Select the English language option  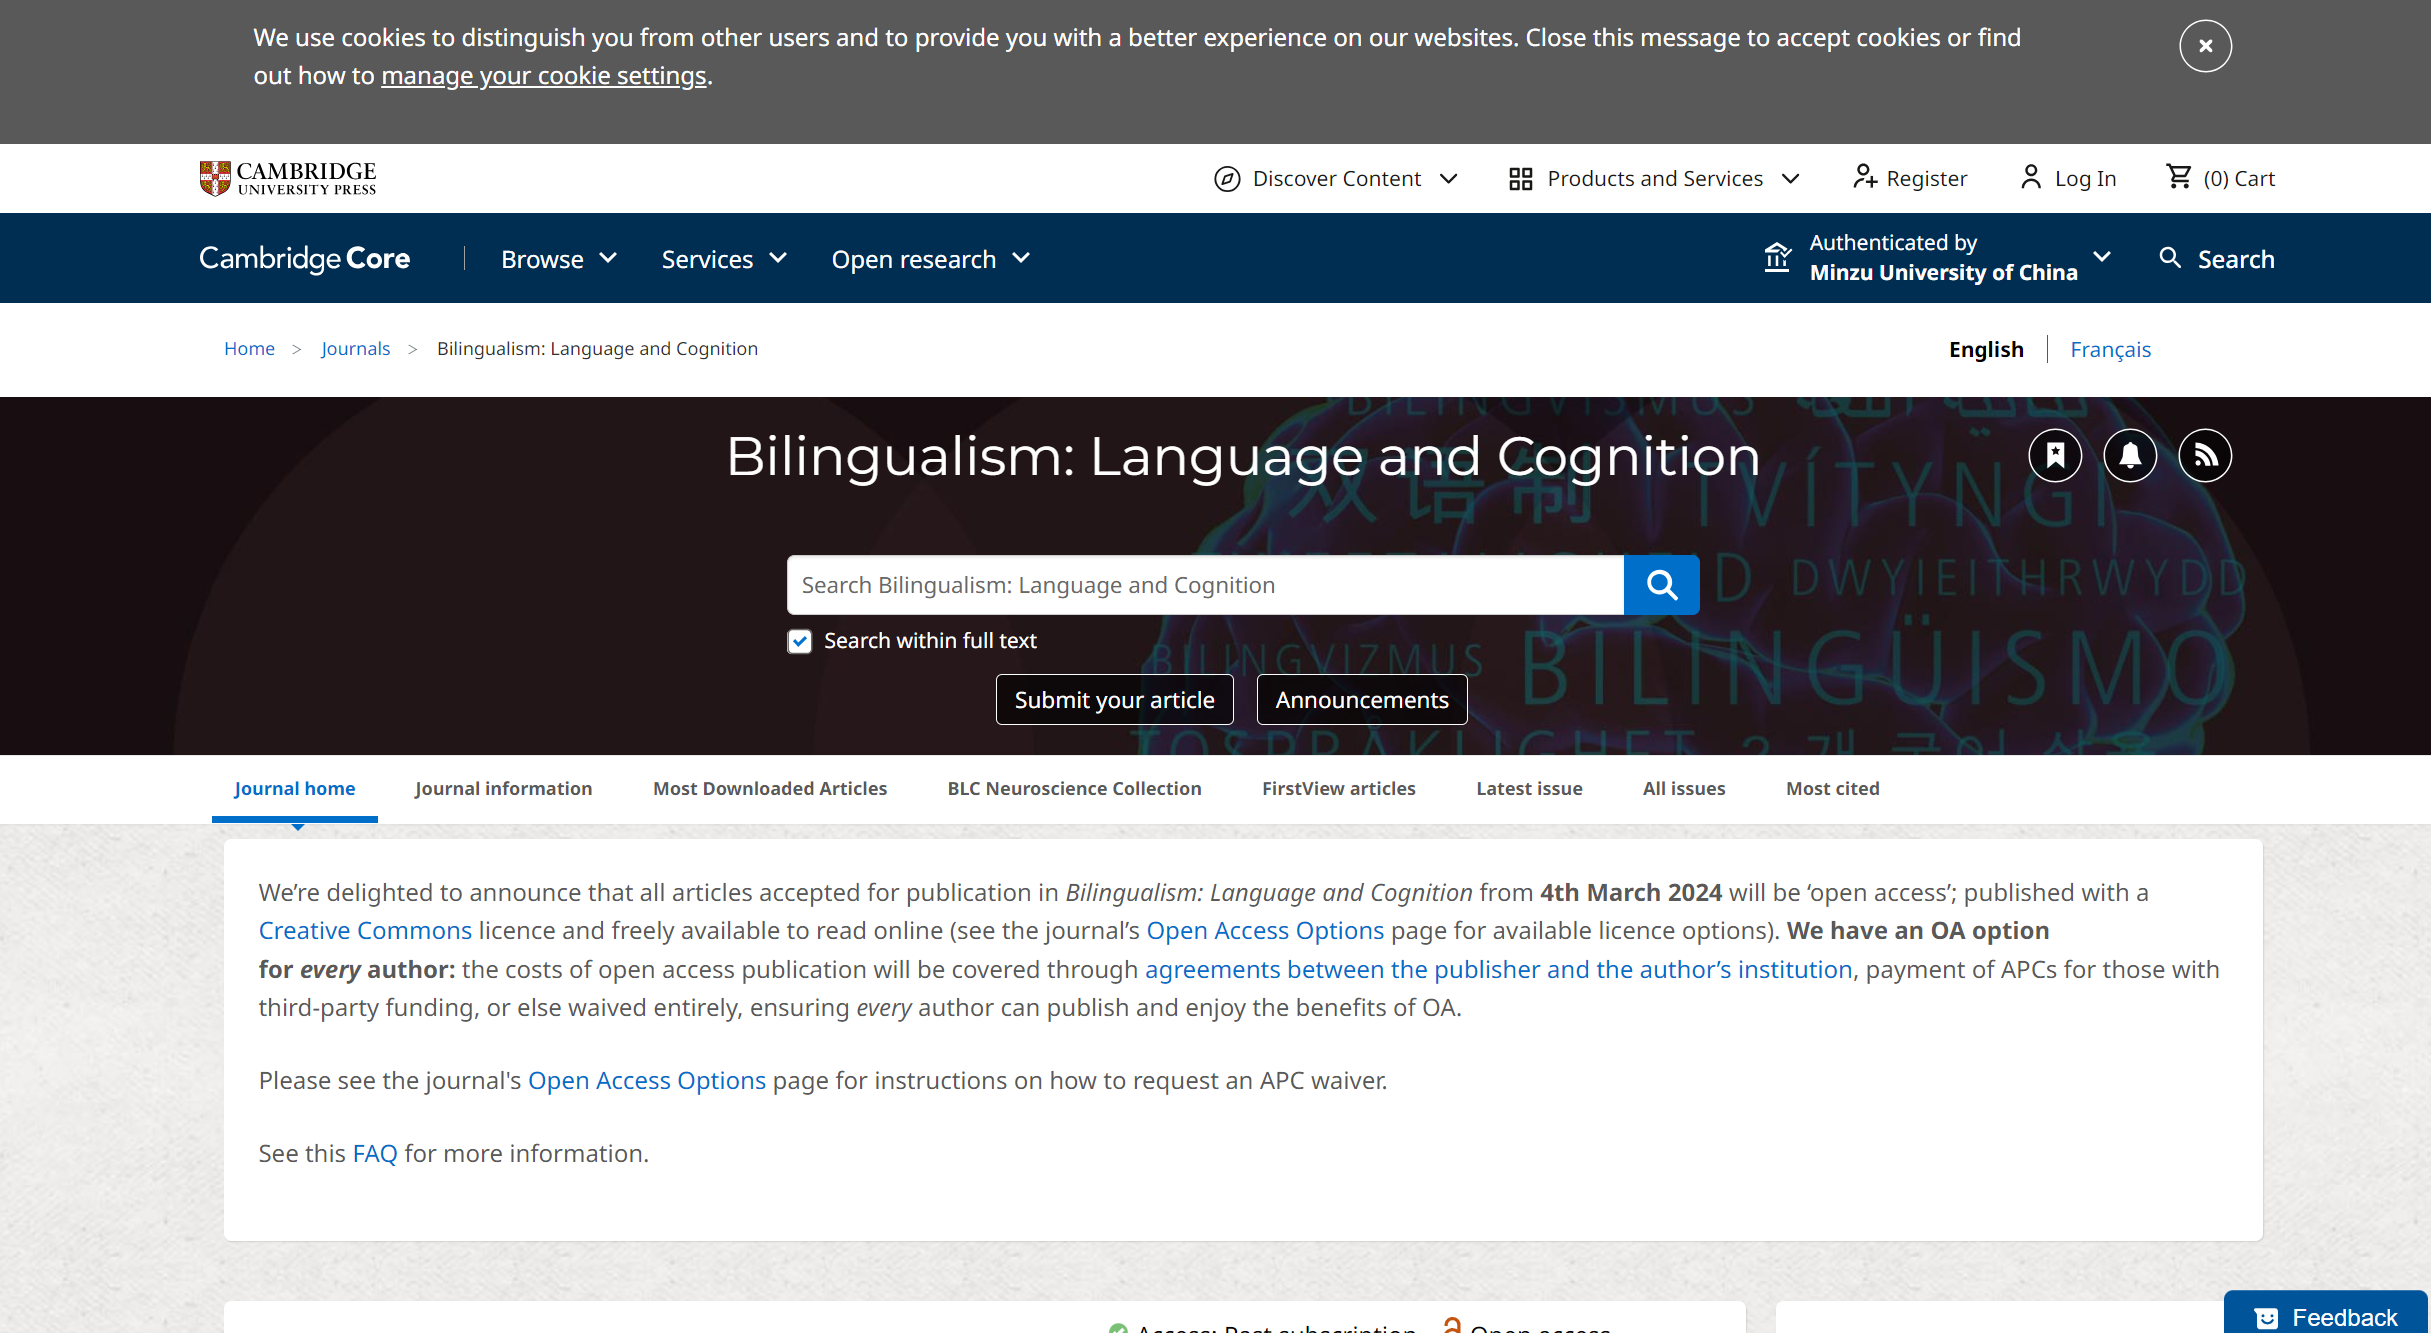coord(1986,350)
